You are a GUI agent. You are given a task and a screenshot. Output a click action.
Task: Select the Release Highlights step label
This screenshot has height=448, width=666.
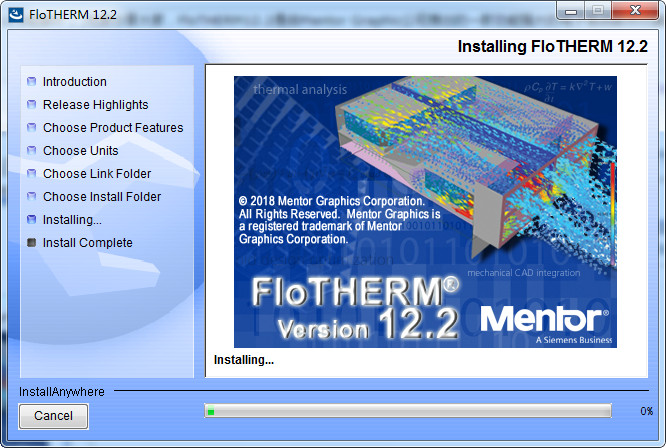[x=96, y=104]
